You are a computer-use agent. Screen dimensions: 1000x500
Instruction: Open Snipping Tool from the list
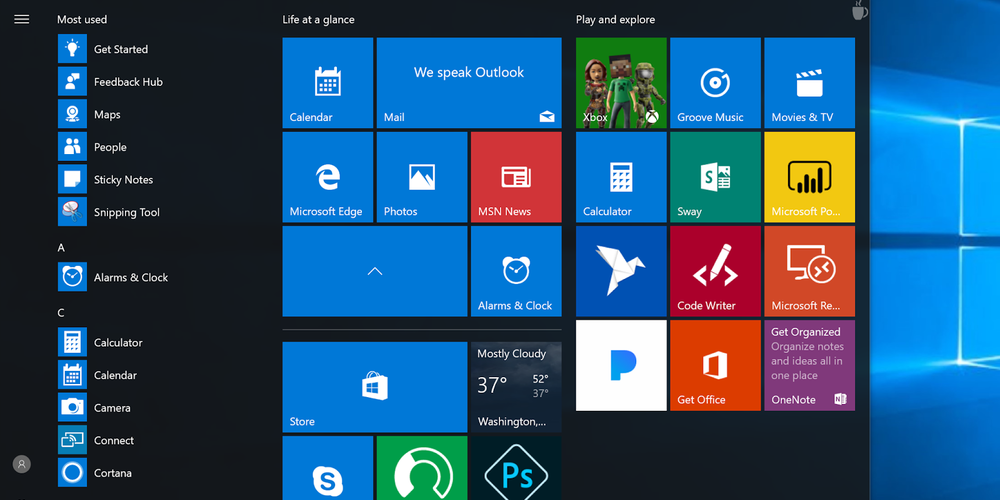pyautogui.click(x=109, y=212)
